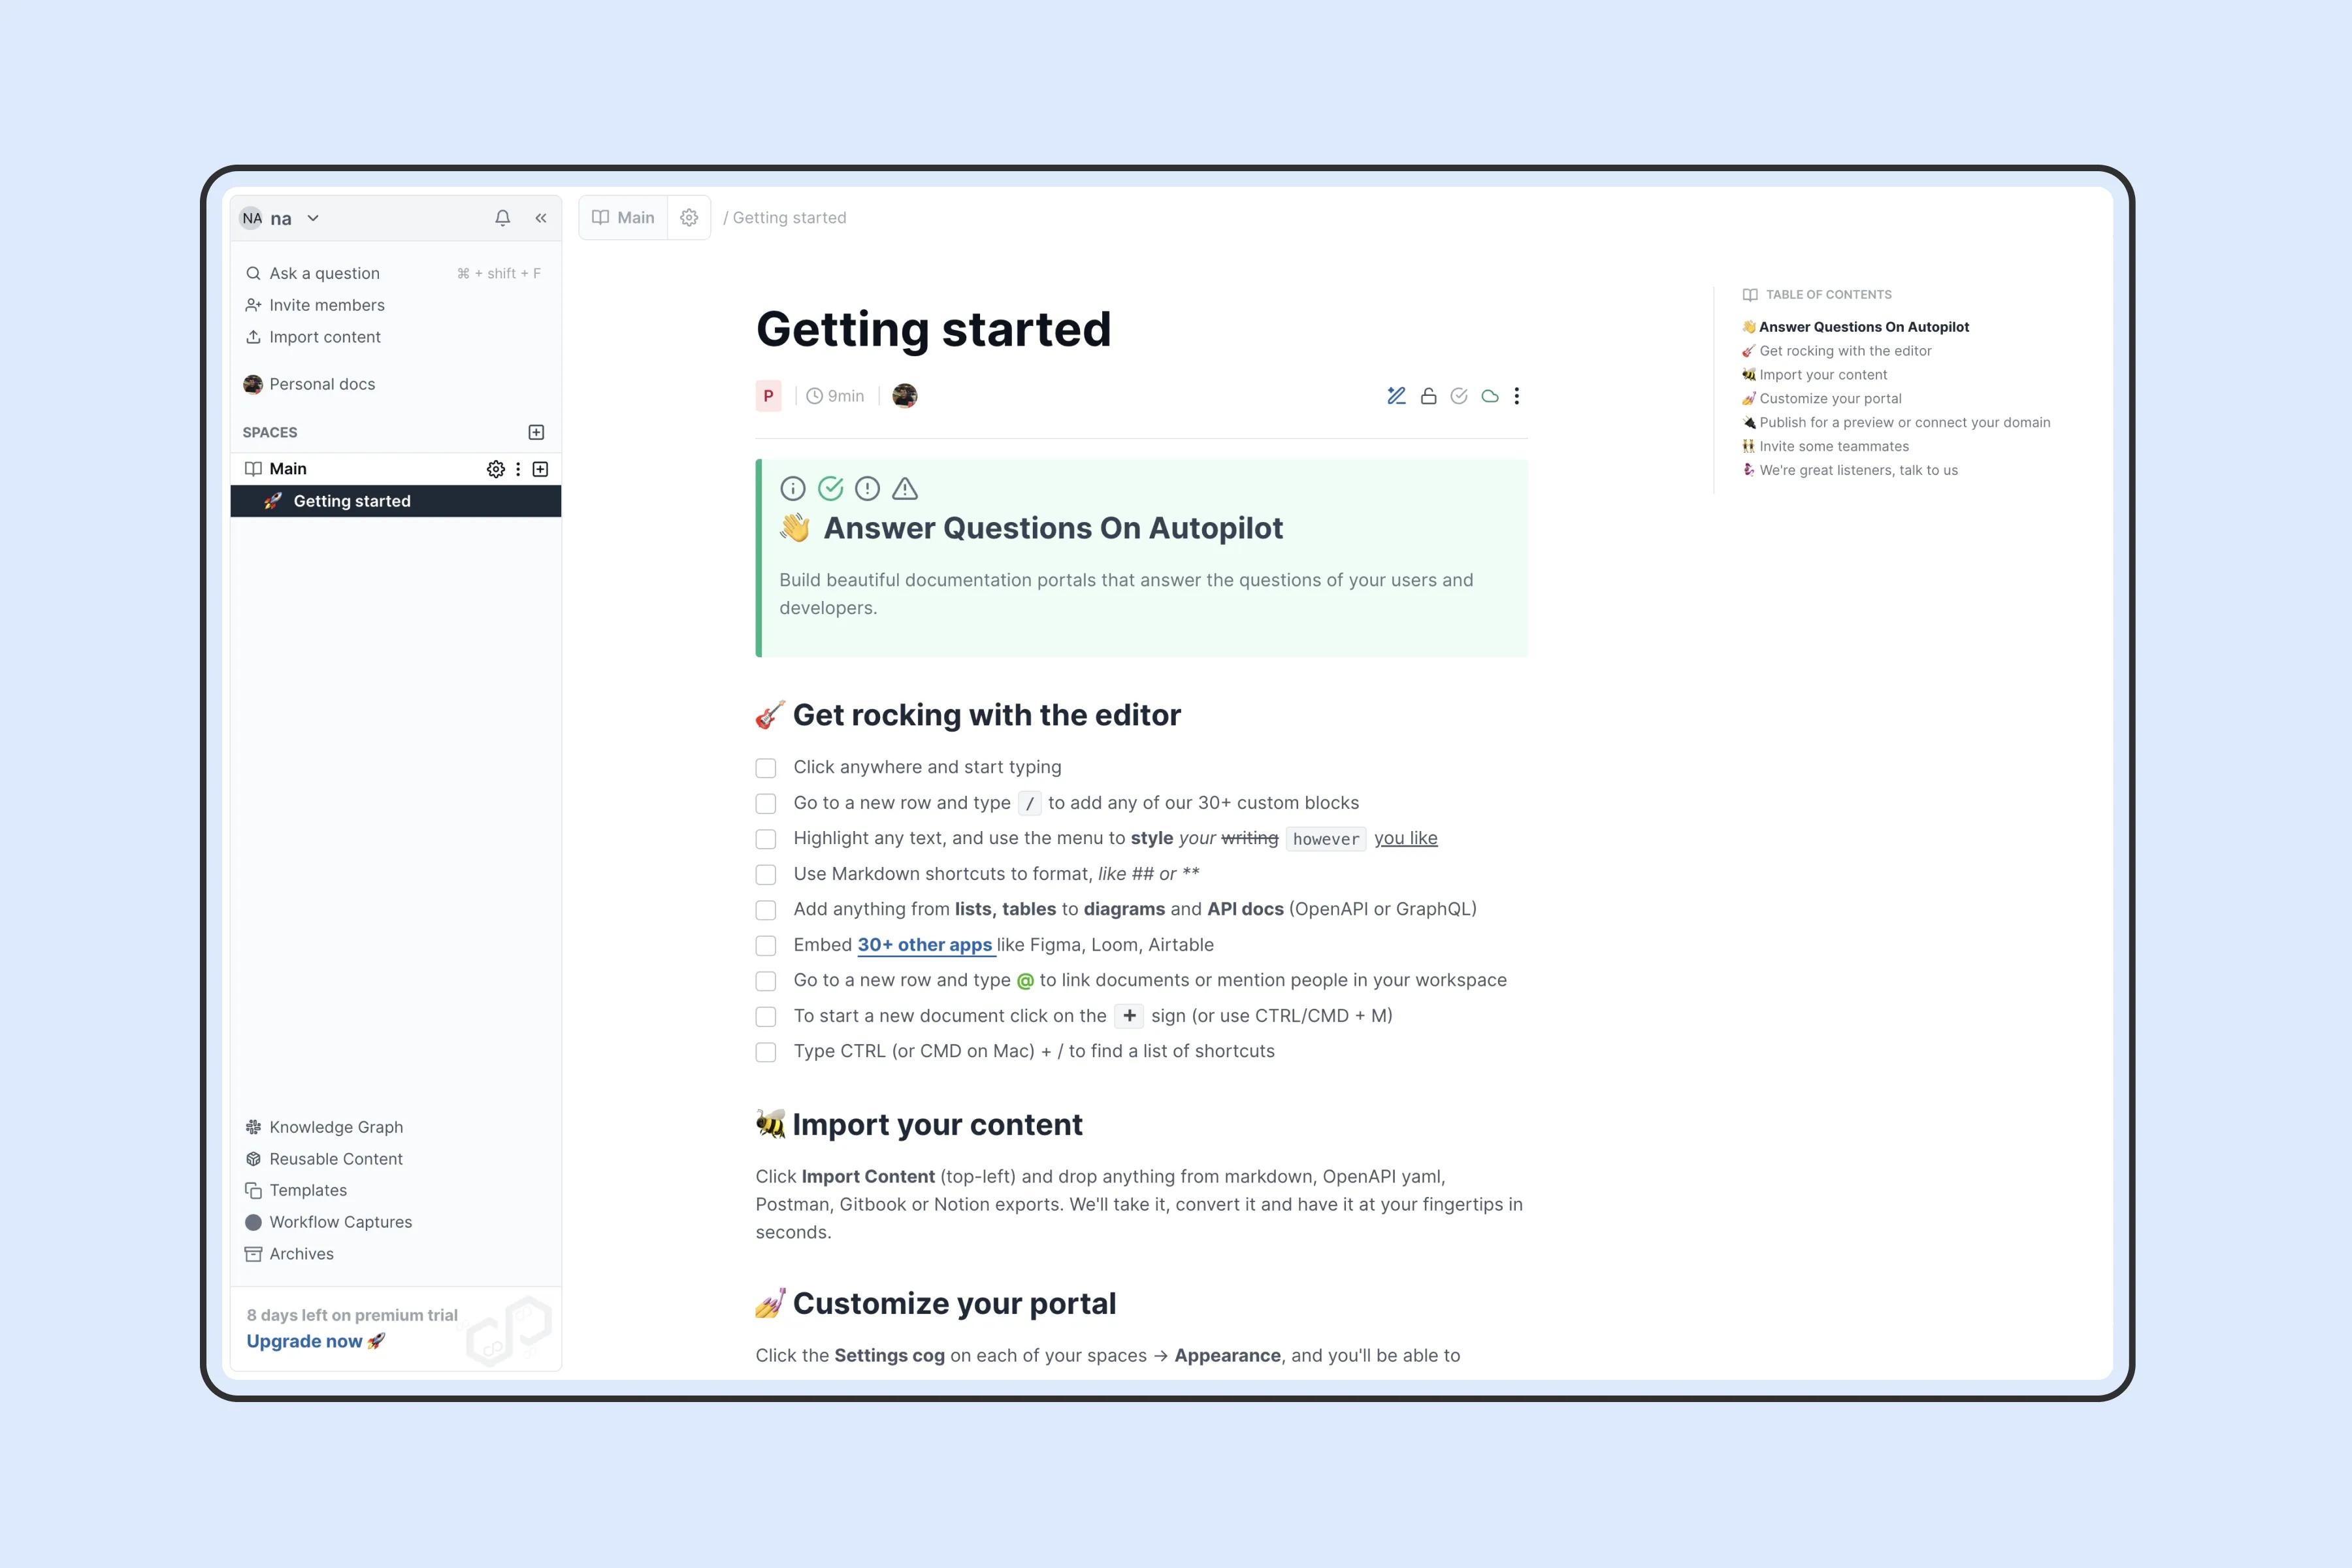The width and height of the screenshot is (2352, 1568).
Task: Select the Getting started page in sidebar
Action: (350, 502)
